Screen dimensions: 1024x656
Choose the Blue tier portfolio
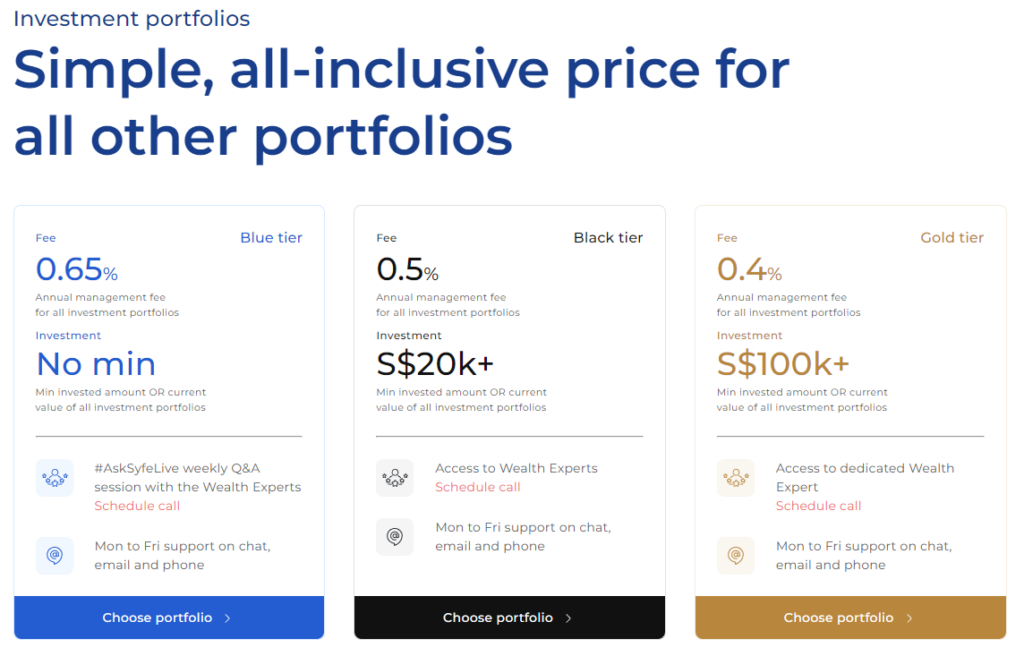click(x=169, y=617)
